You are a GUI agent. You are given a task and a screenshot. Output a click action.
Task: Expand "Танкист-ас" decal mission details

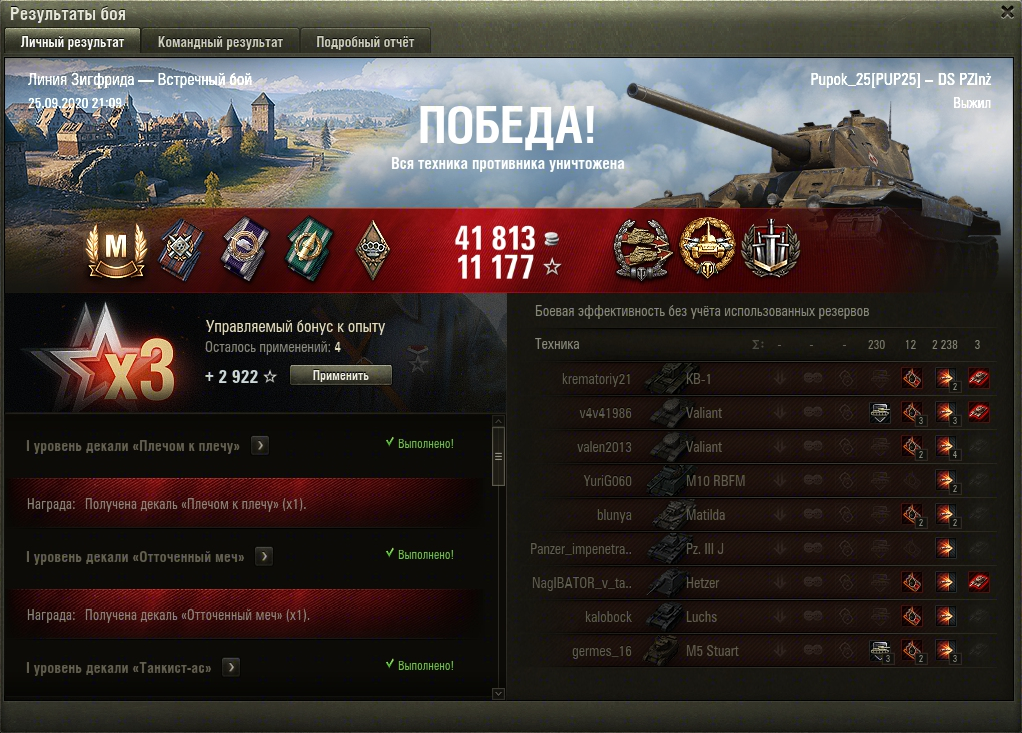pyautogui.click(x=231, y=667)
